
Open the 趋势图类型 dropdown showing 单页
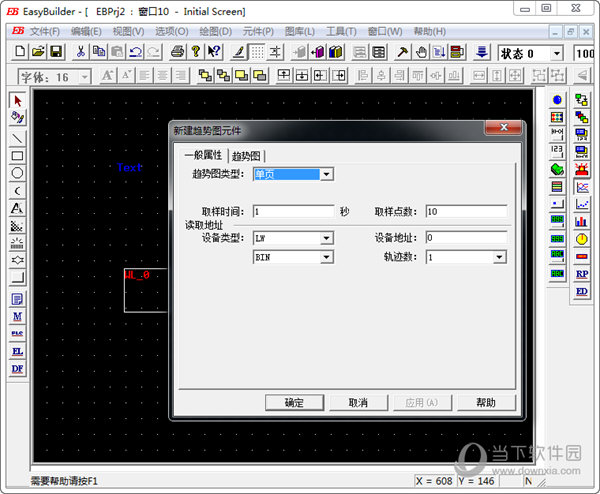(x=326, y=174)
